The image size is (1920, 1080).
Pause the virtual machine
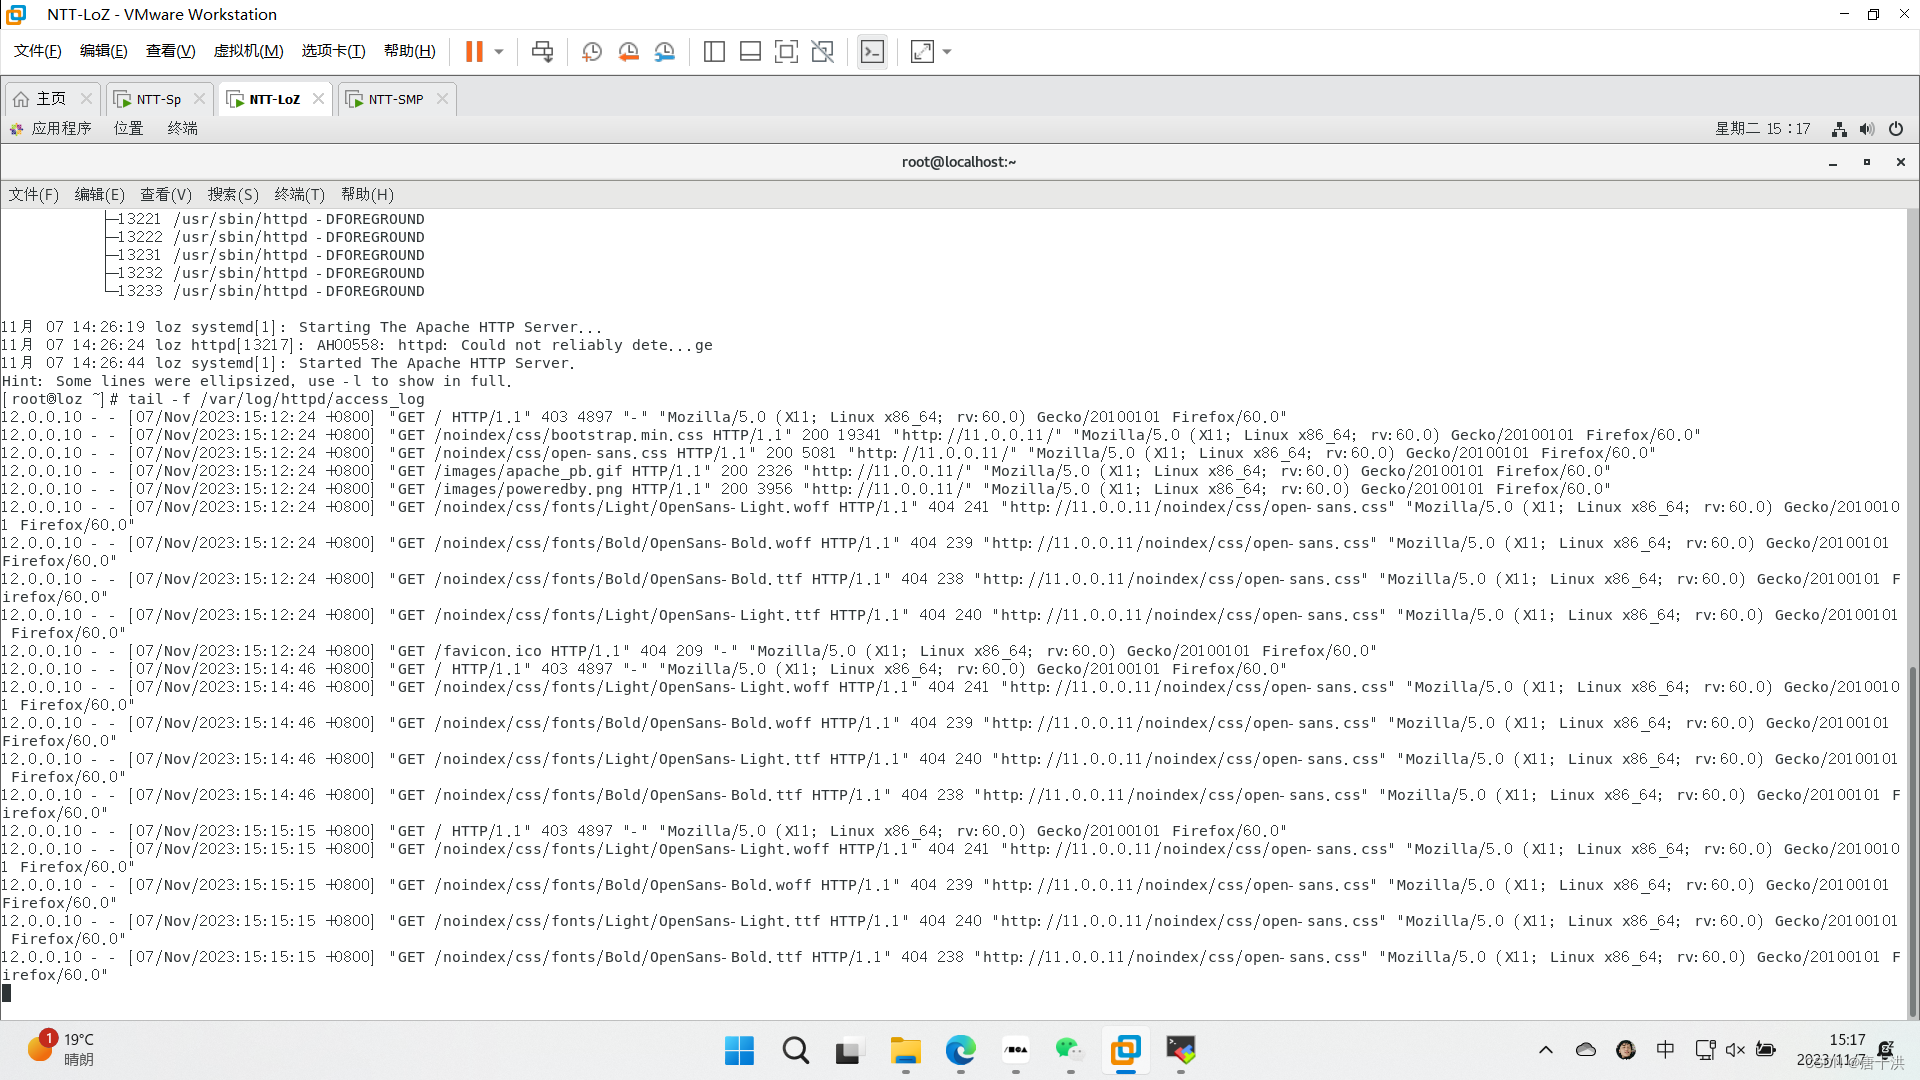[474, 51]
